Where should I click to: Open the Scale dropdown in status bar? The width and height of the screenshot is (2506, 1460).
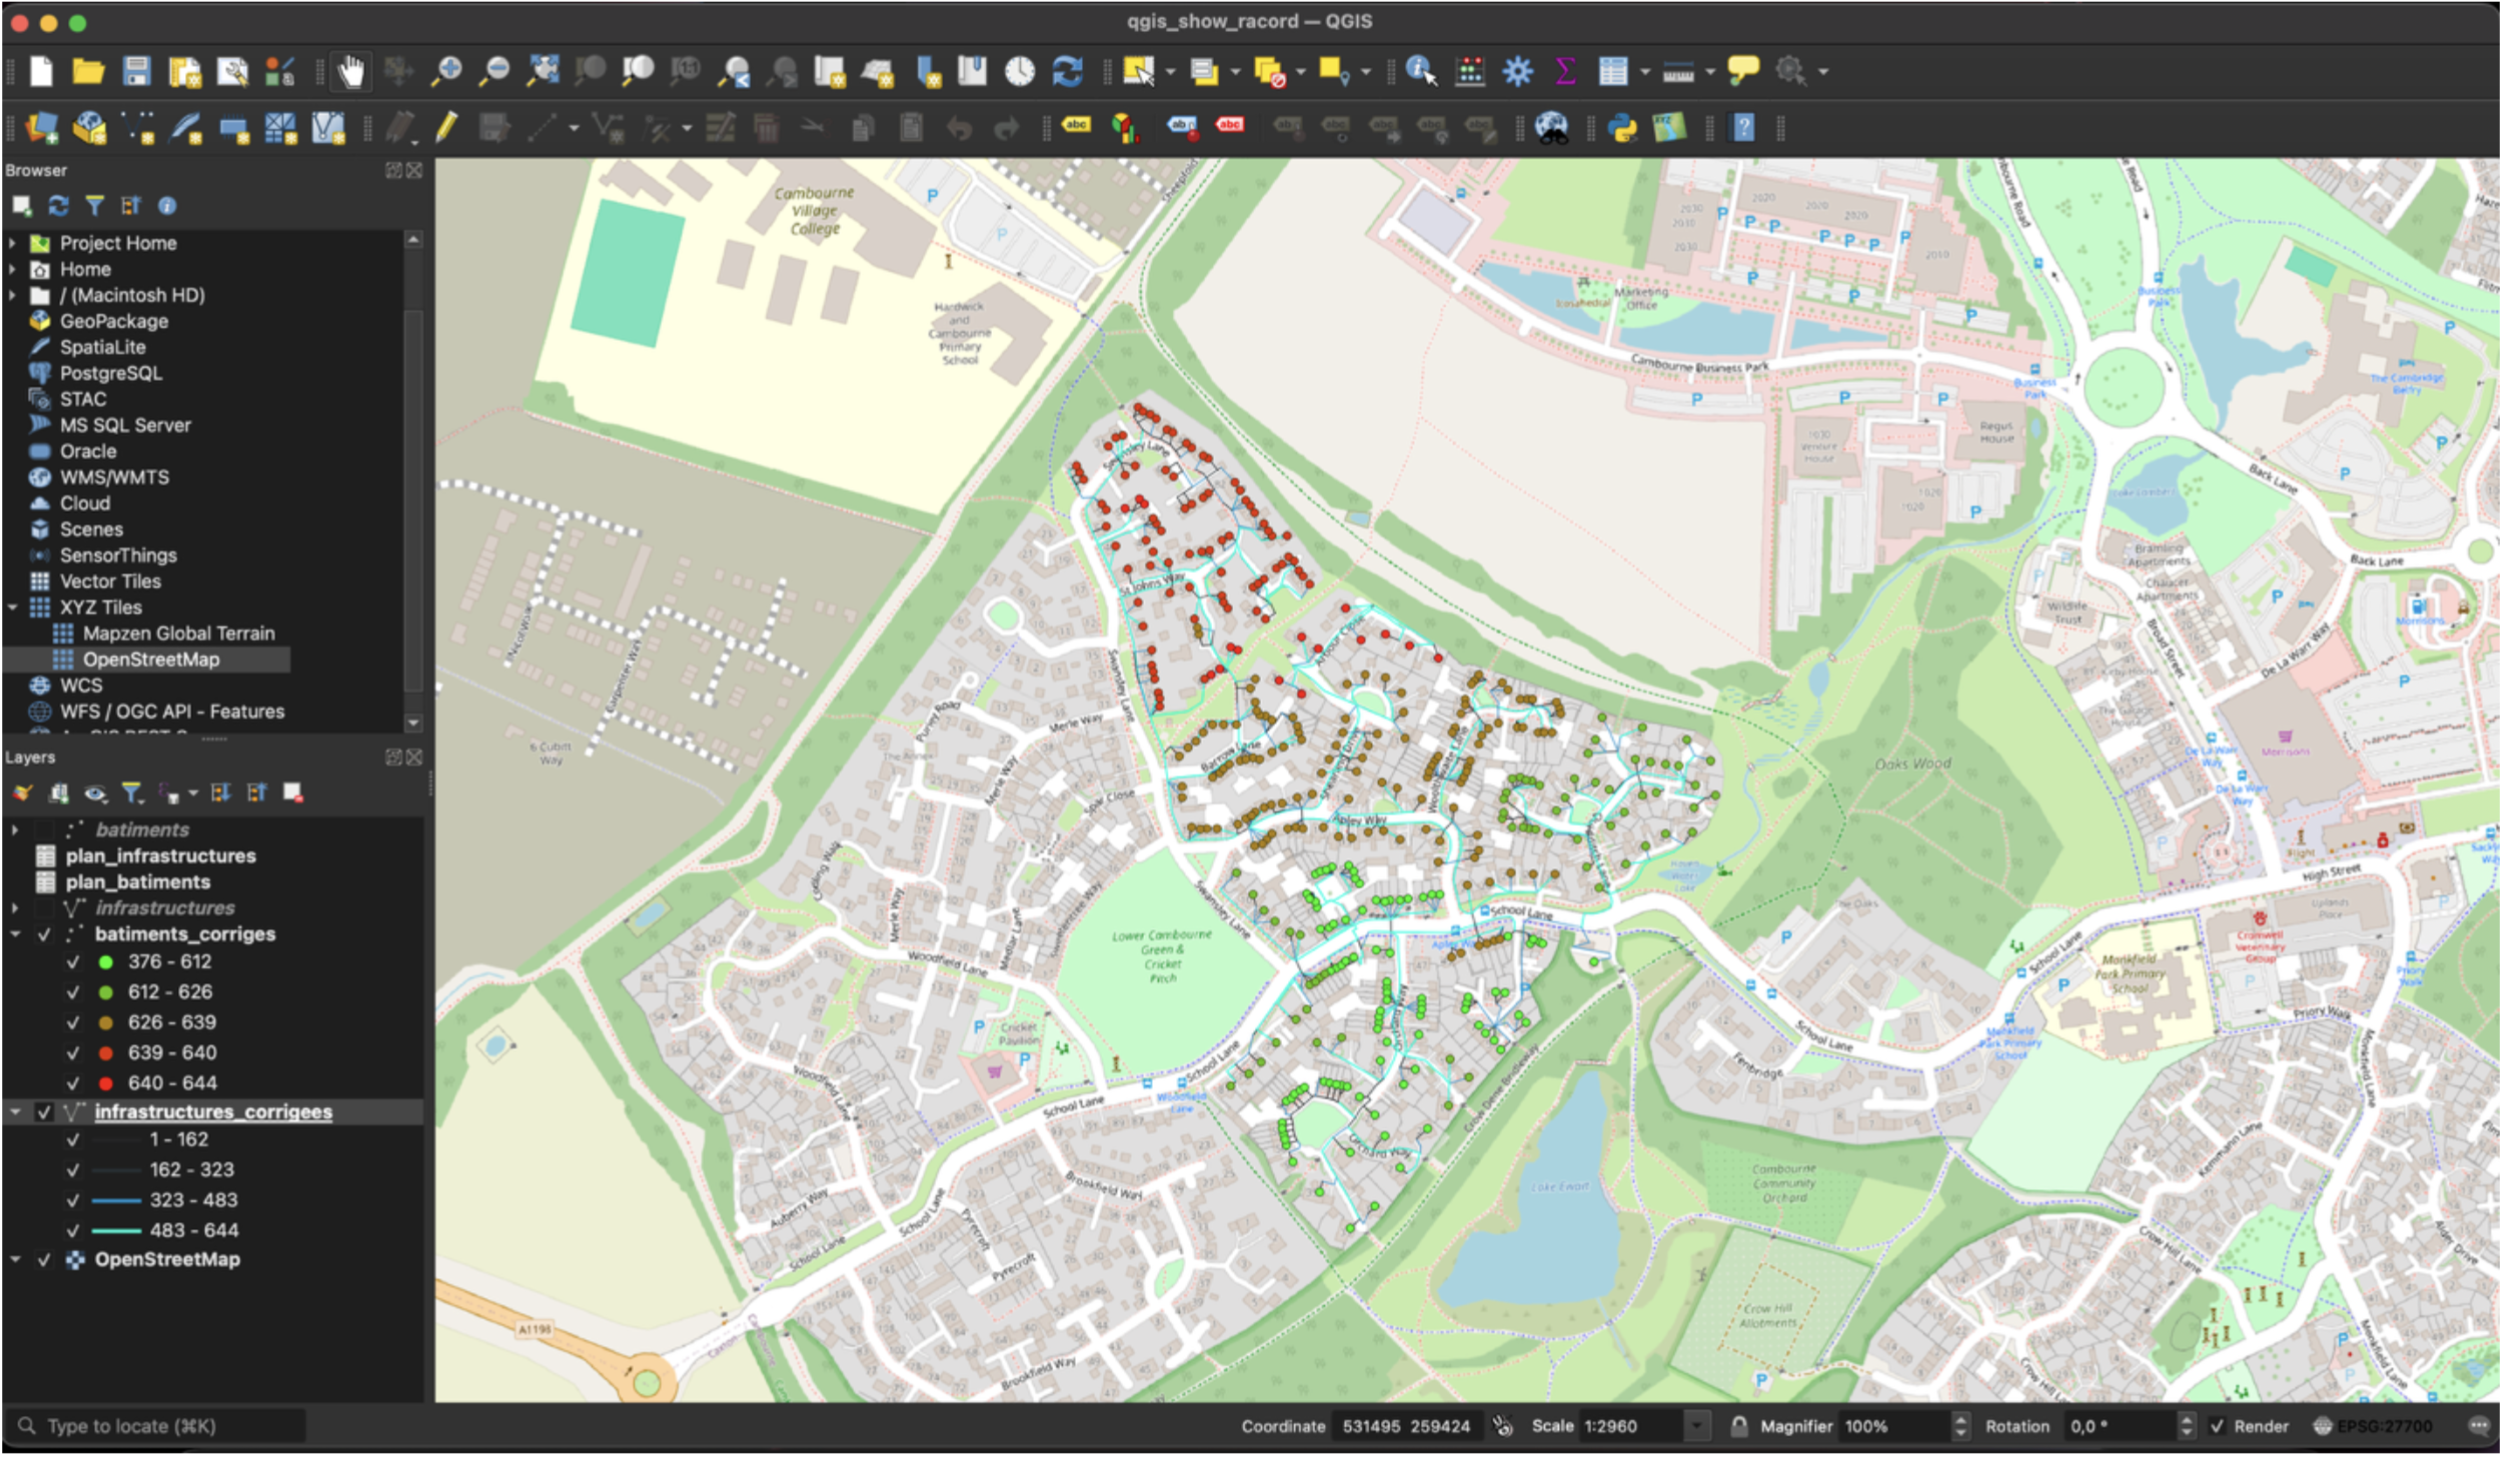coord(1697,1427)
